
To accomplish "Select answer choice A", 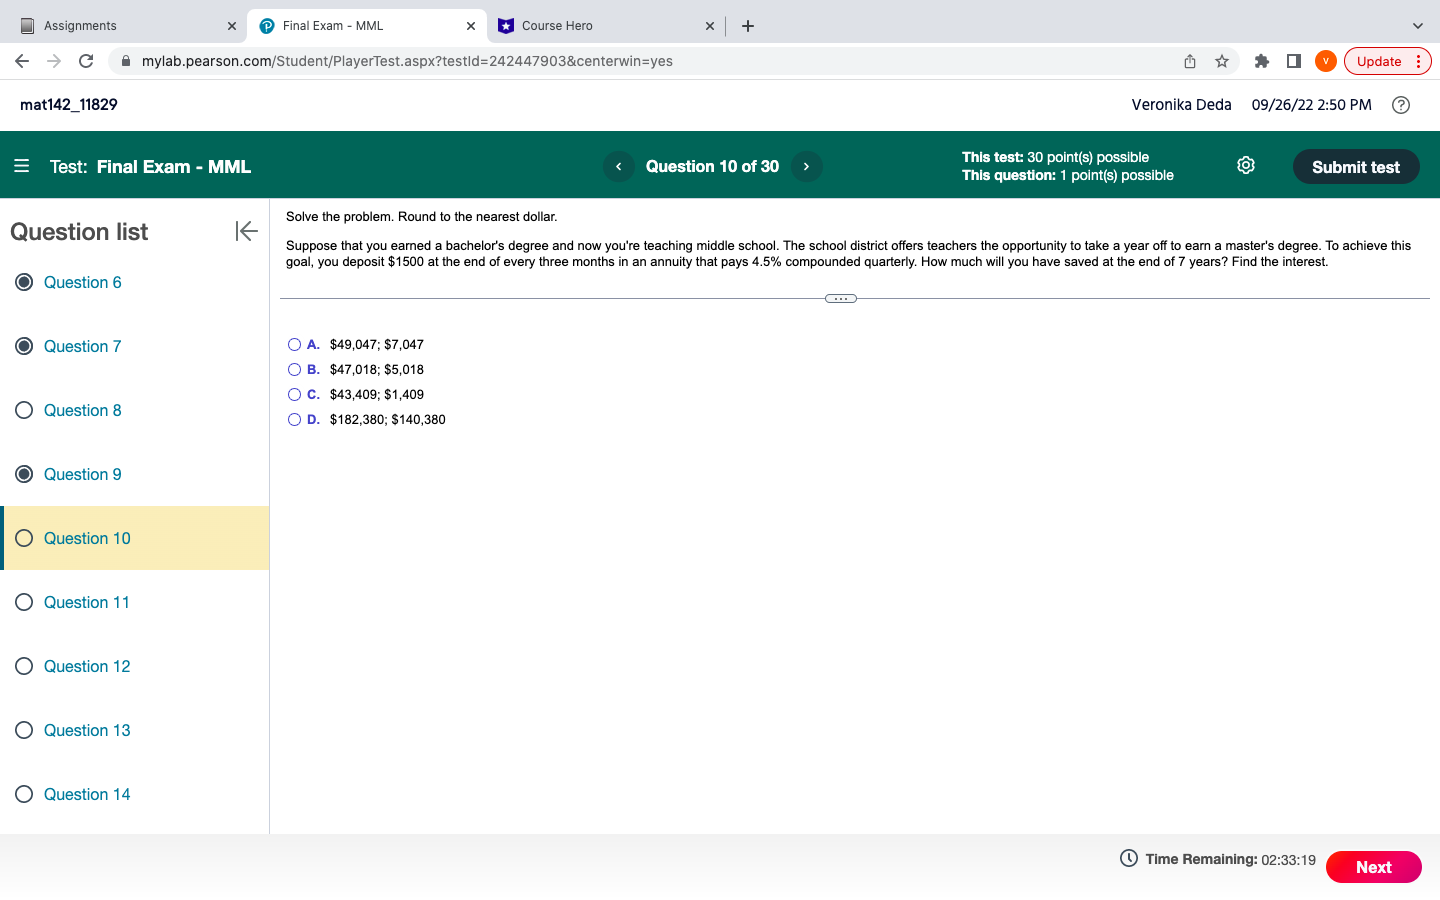I will click(294, 344).
